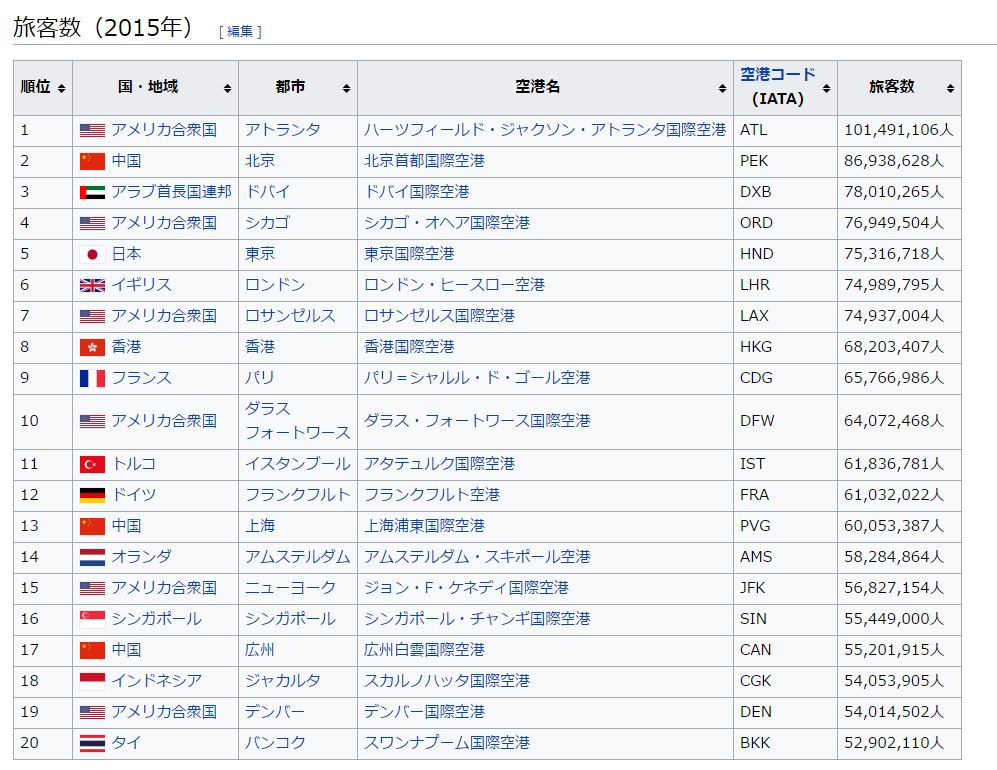
Task: Open the イスタンブール city link
Action: [x=298, y=464]
